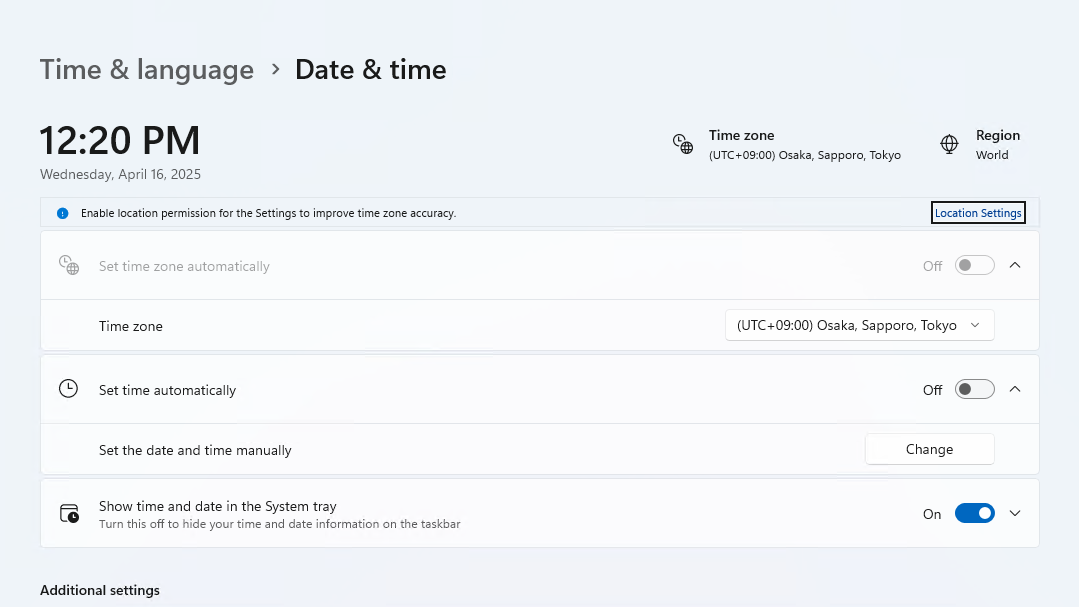Click the Time zone clock-globe icon in header
The width and height of the screenshot is (1079, 607).
pos(683,144)
